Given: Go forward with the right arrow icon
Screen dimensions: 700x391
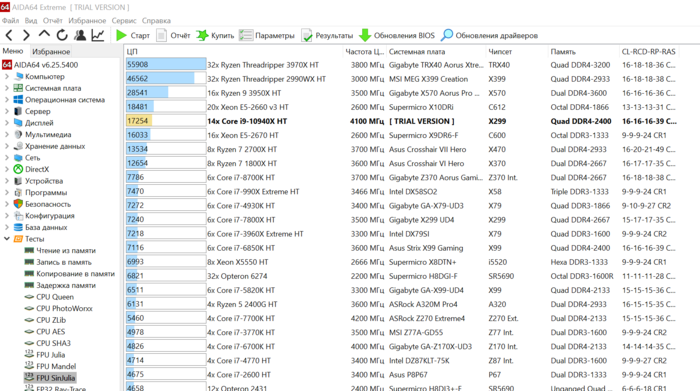Looking at the screenshot, I should coord(26,35).
